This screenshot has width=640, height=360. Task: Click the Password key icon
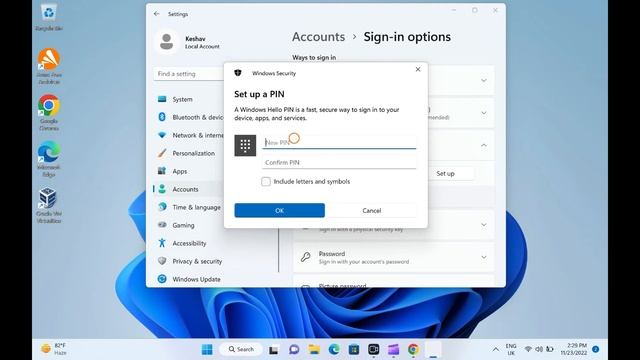click(305, 257)
